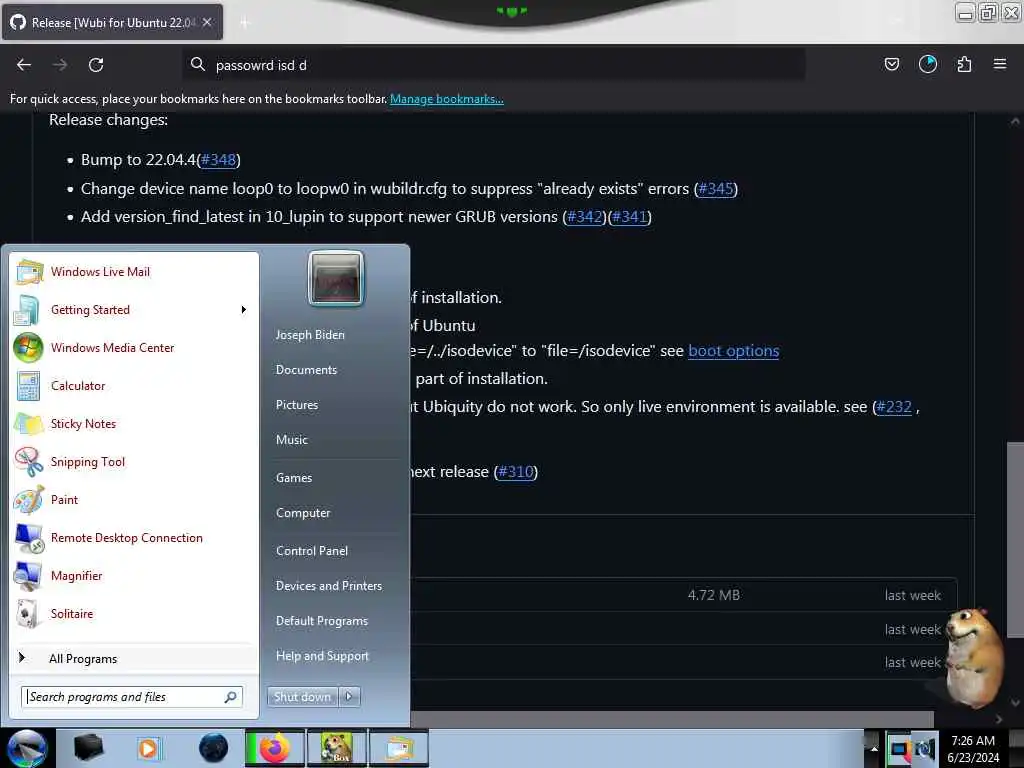Click the volume tray icon
The image size is (1024, 768).
(925, 750)
